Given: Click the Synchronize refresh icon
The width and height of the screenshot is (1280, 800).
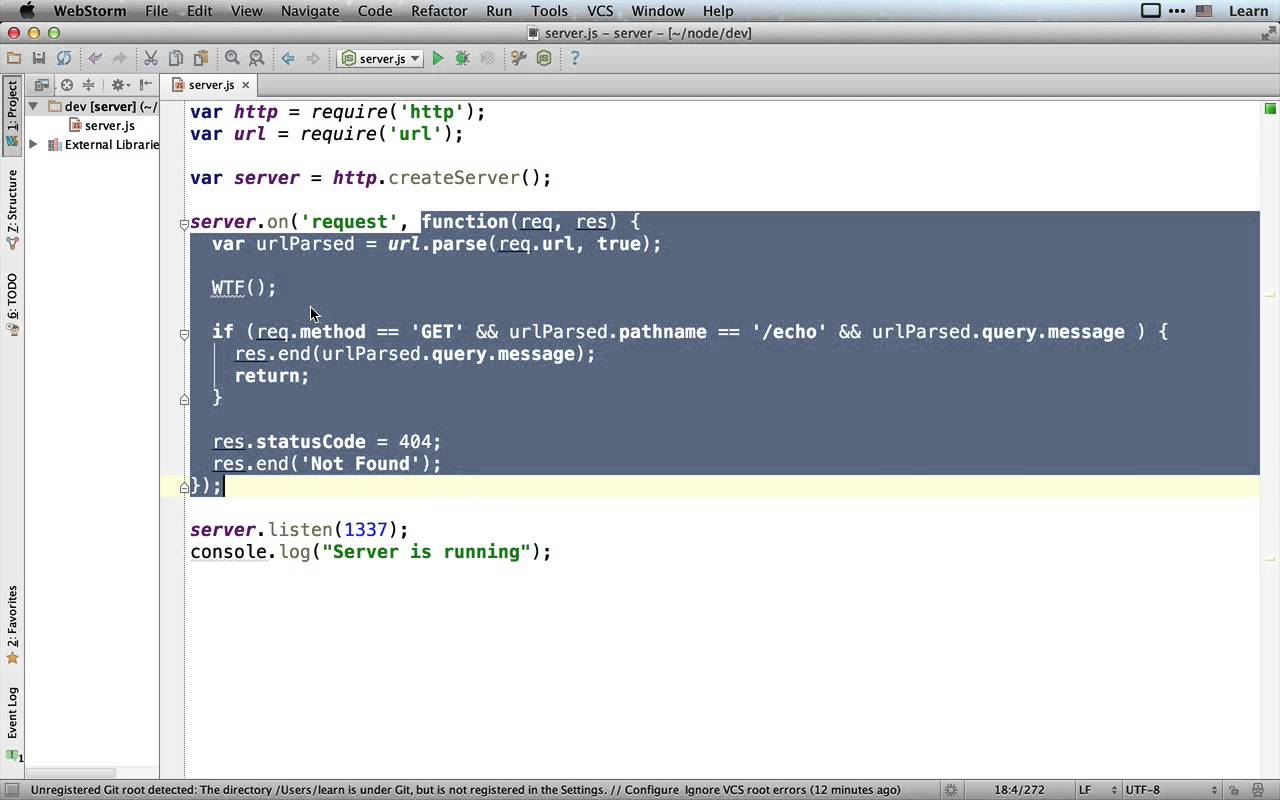Looking at the screenshot, I should pyautogui.click(x=64, y=59).
